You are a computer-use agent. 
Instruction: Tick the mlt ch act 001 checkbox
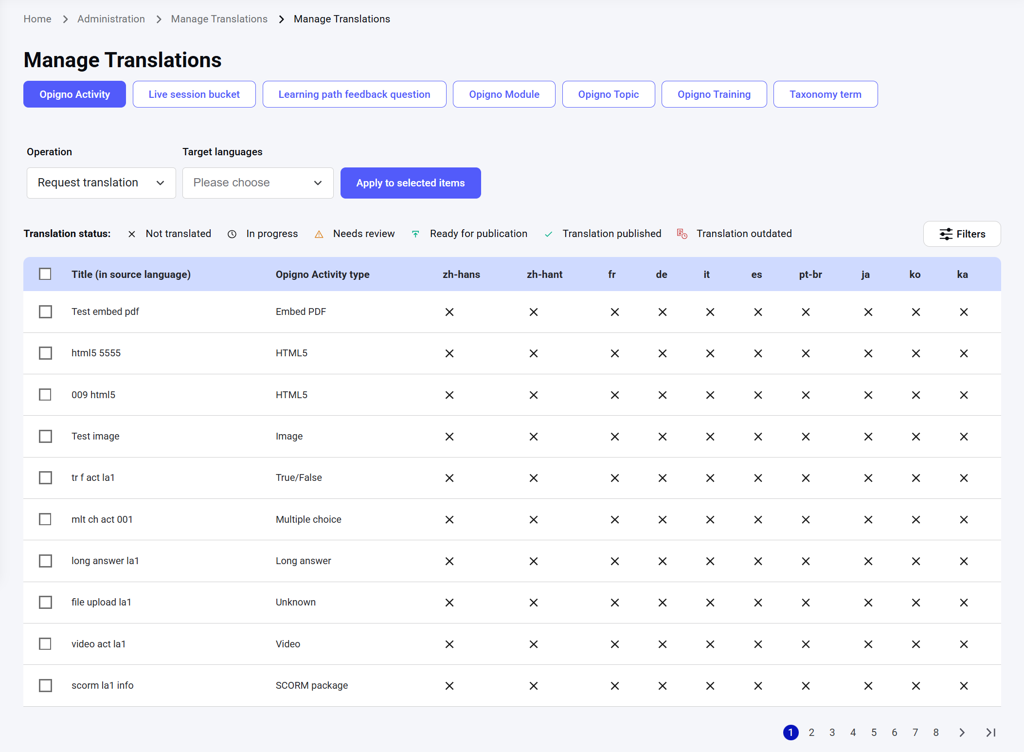tap(45, 520)
